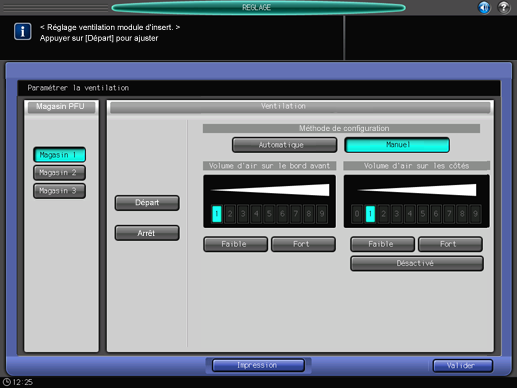Click the Ventilation panel header
Image resolution: width=517 pixels, height=388 pixels.
click(x=300, y=107)
